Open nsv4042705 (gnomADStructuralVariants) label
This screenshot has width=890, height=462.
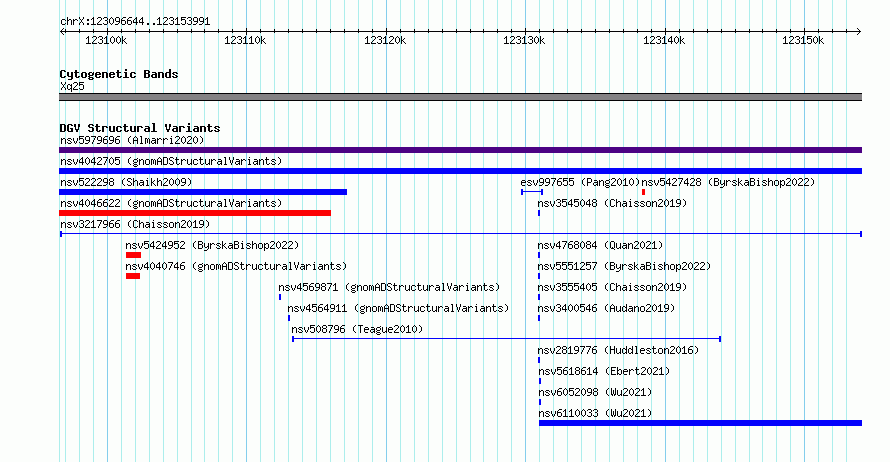171,161
